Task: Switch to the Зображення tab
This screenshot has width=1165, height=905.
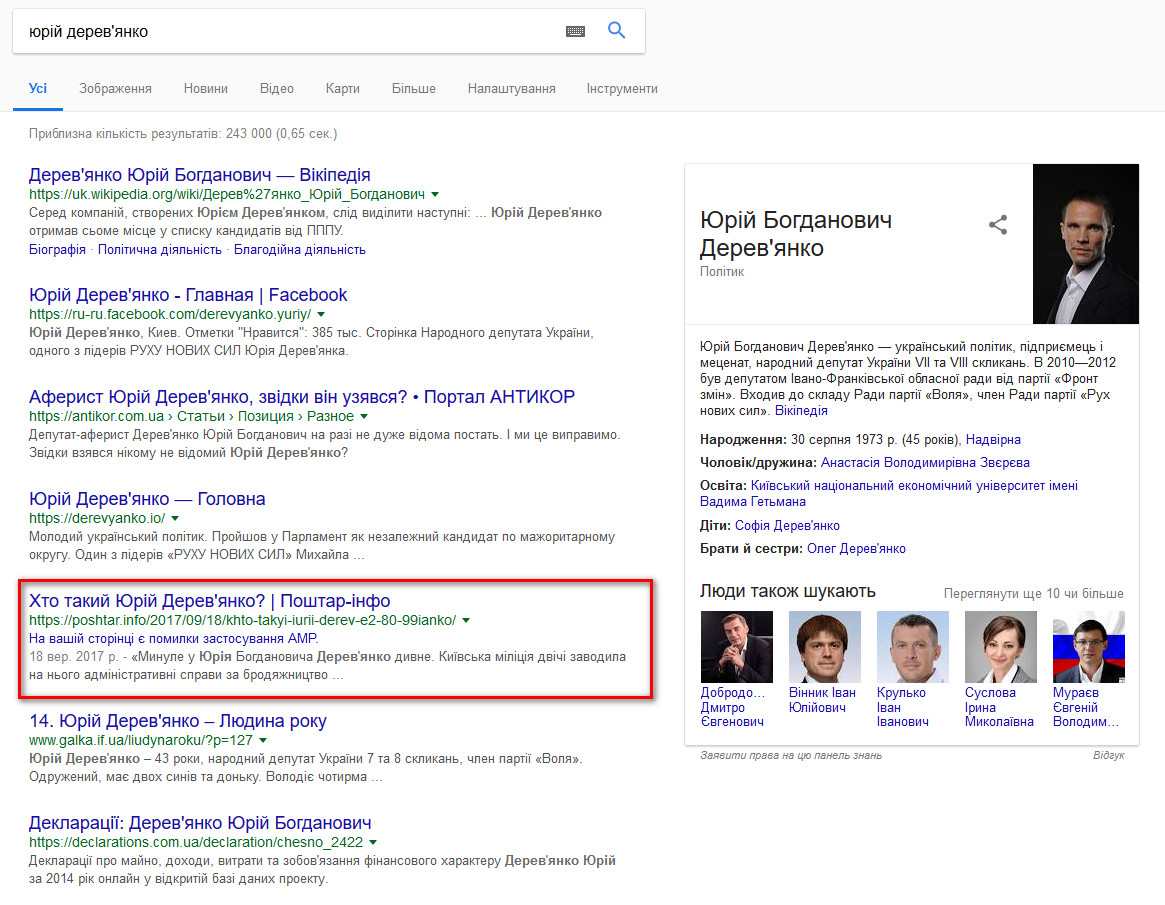Action: tap(115, 88)
